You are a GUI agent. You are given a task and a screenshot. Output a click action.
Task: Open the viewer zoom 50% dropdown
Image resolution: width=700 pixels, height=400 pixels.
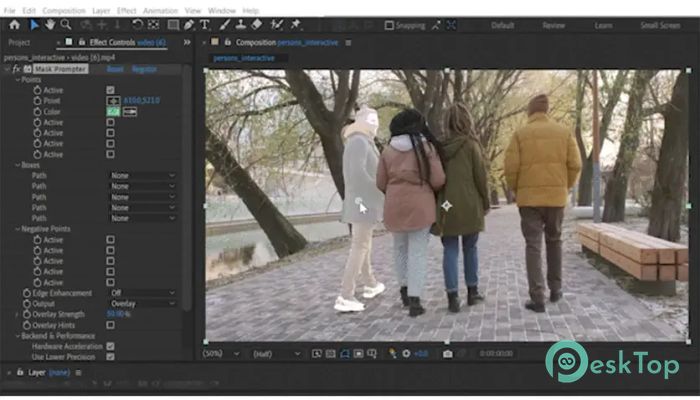click(x=221, y=354)
